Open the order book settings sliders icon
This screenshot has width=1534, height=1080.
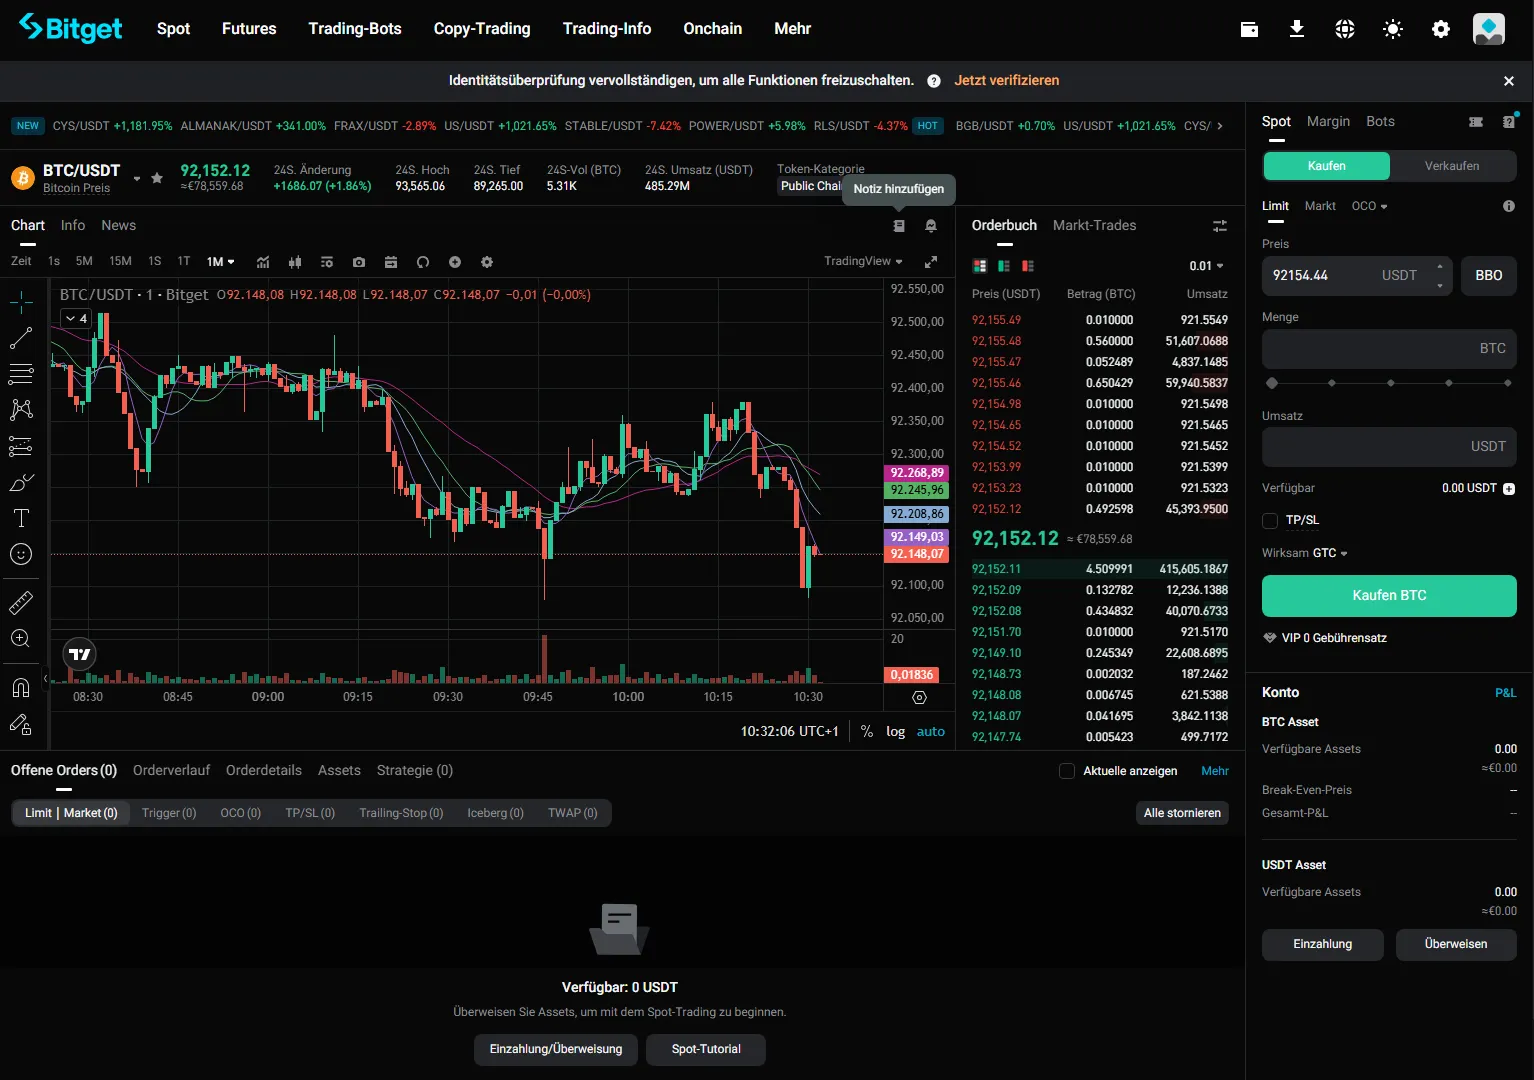tap(1220, 226)
